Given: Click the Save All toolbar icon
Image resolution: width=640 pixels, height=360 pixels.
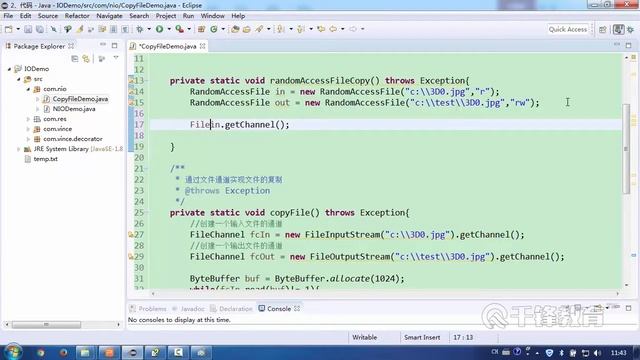Looking at the screenshot, I should (40, 29).
